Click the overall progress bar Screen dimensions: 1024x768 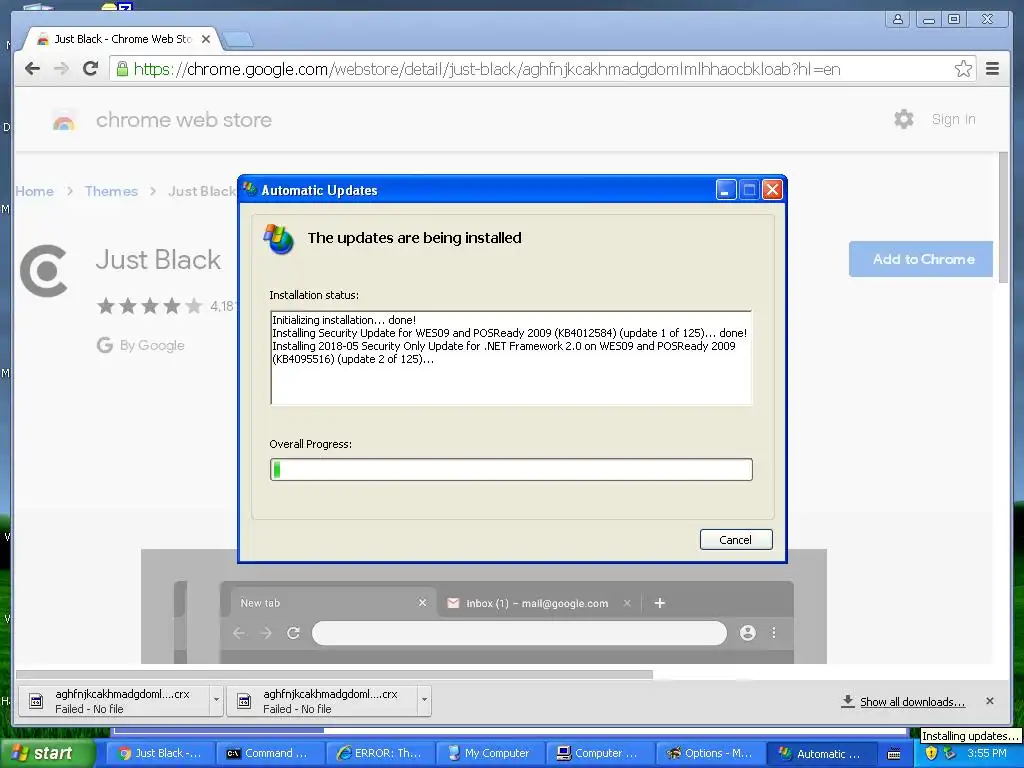tap(511, 470)
